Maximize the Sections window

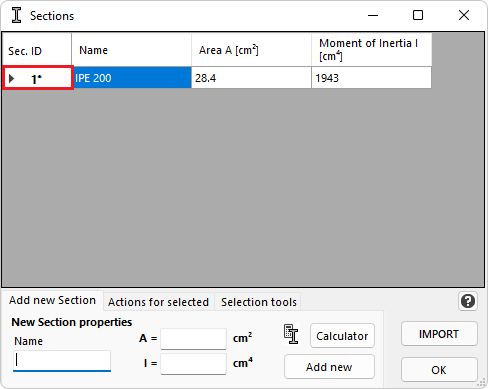418,15
